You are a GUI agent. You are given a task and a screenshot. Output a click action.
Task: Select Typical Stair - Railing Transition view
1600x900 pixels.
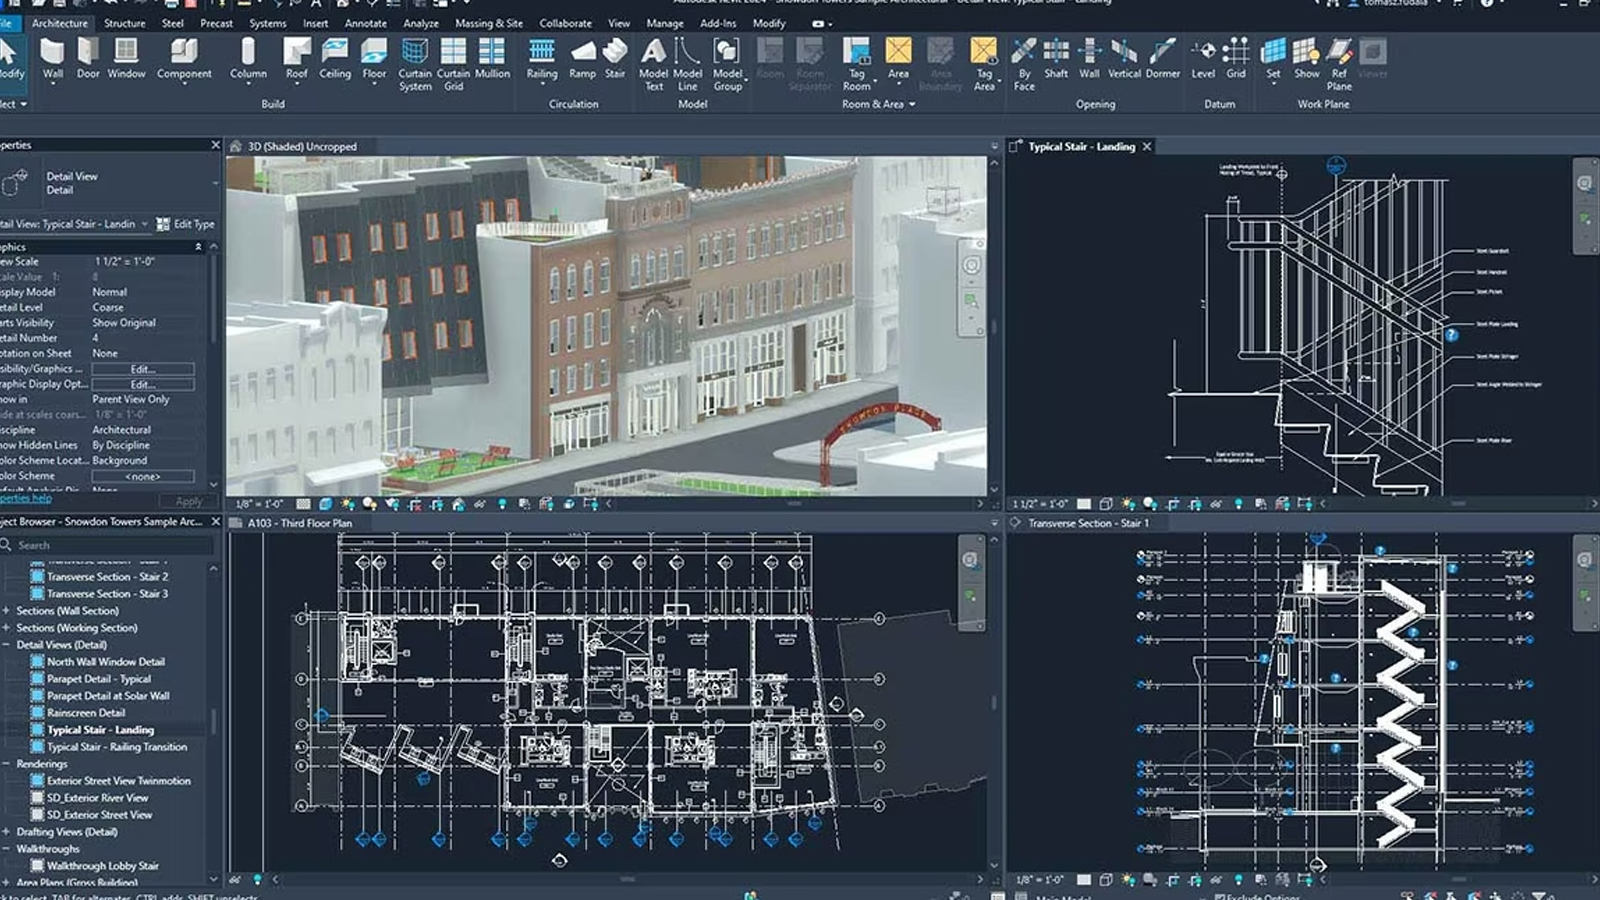pyautogui.click(x=117, y=747)
